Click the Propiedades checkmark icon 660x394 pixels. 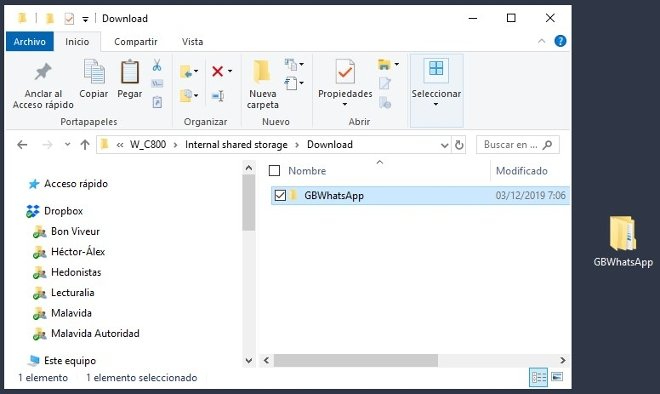tap(345, 72)
